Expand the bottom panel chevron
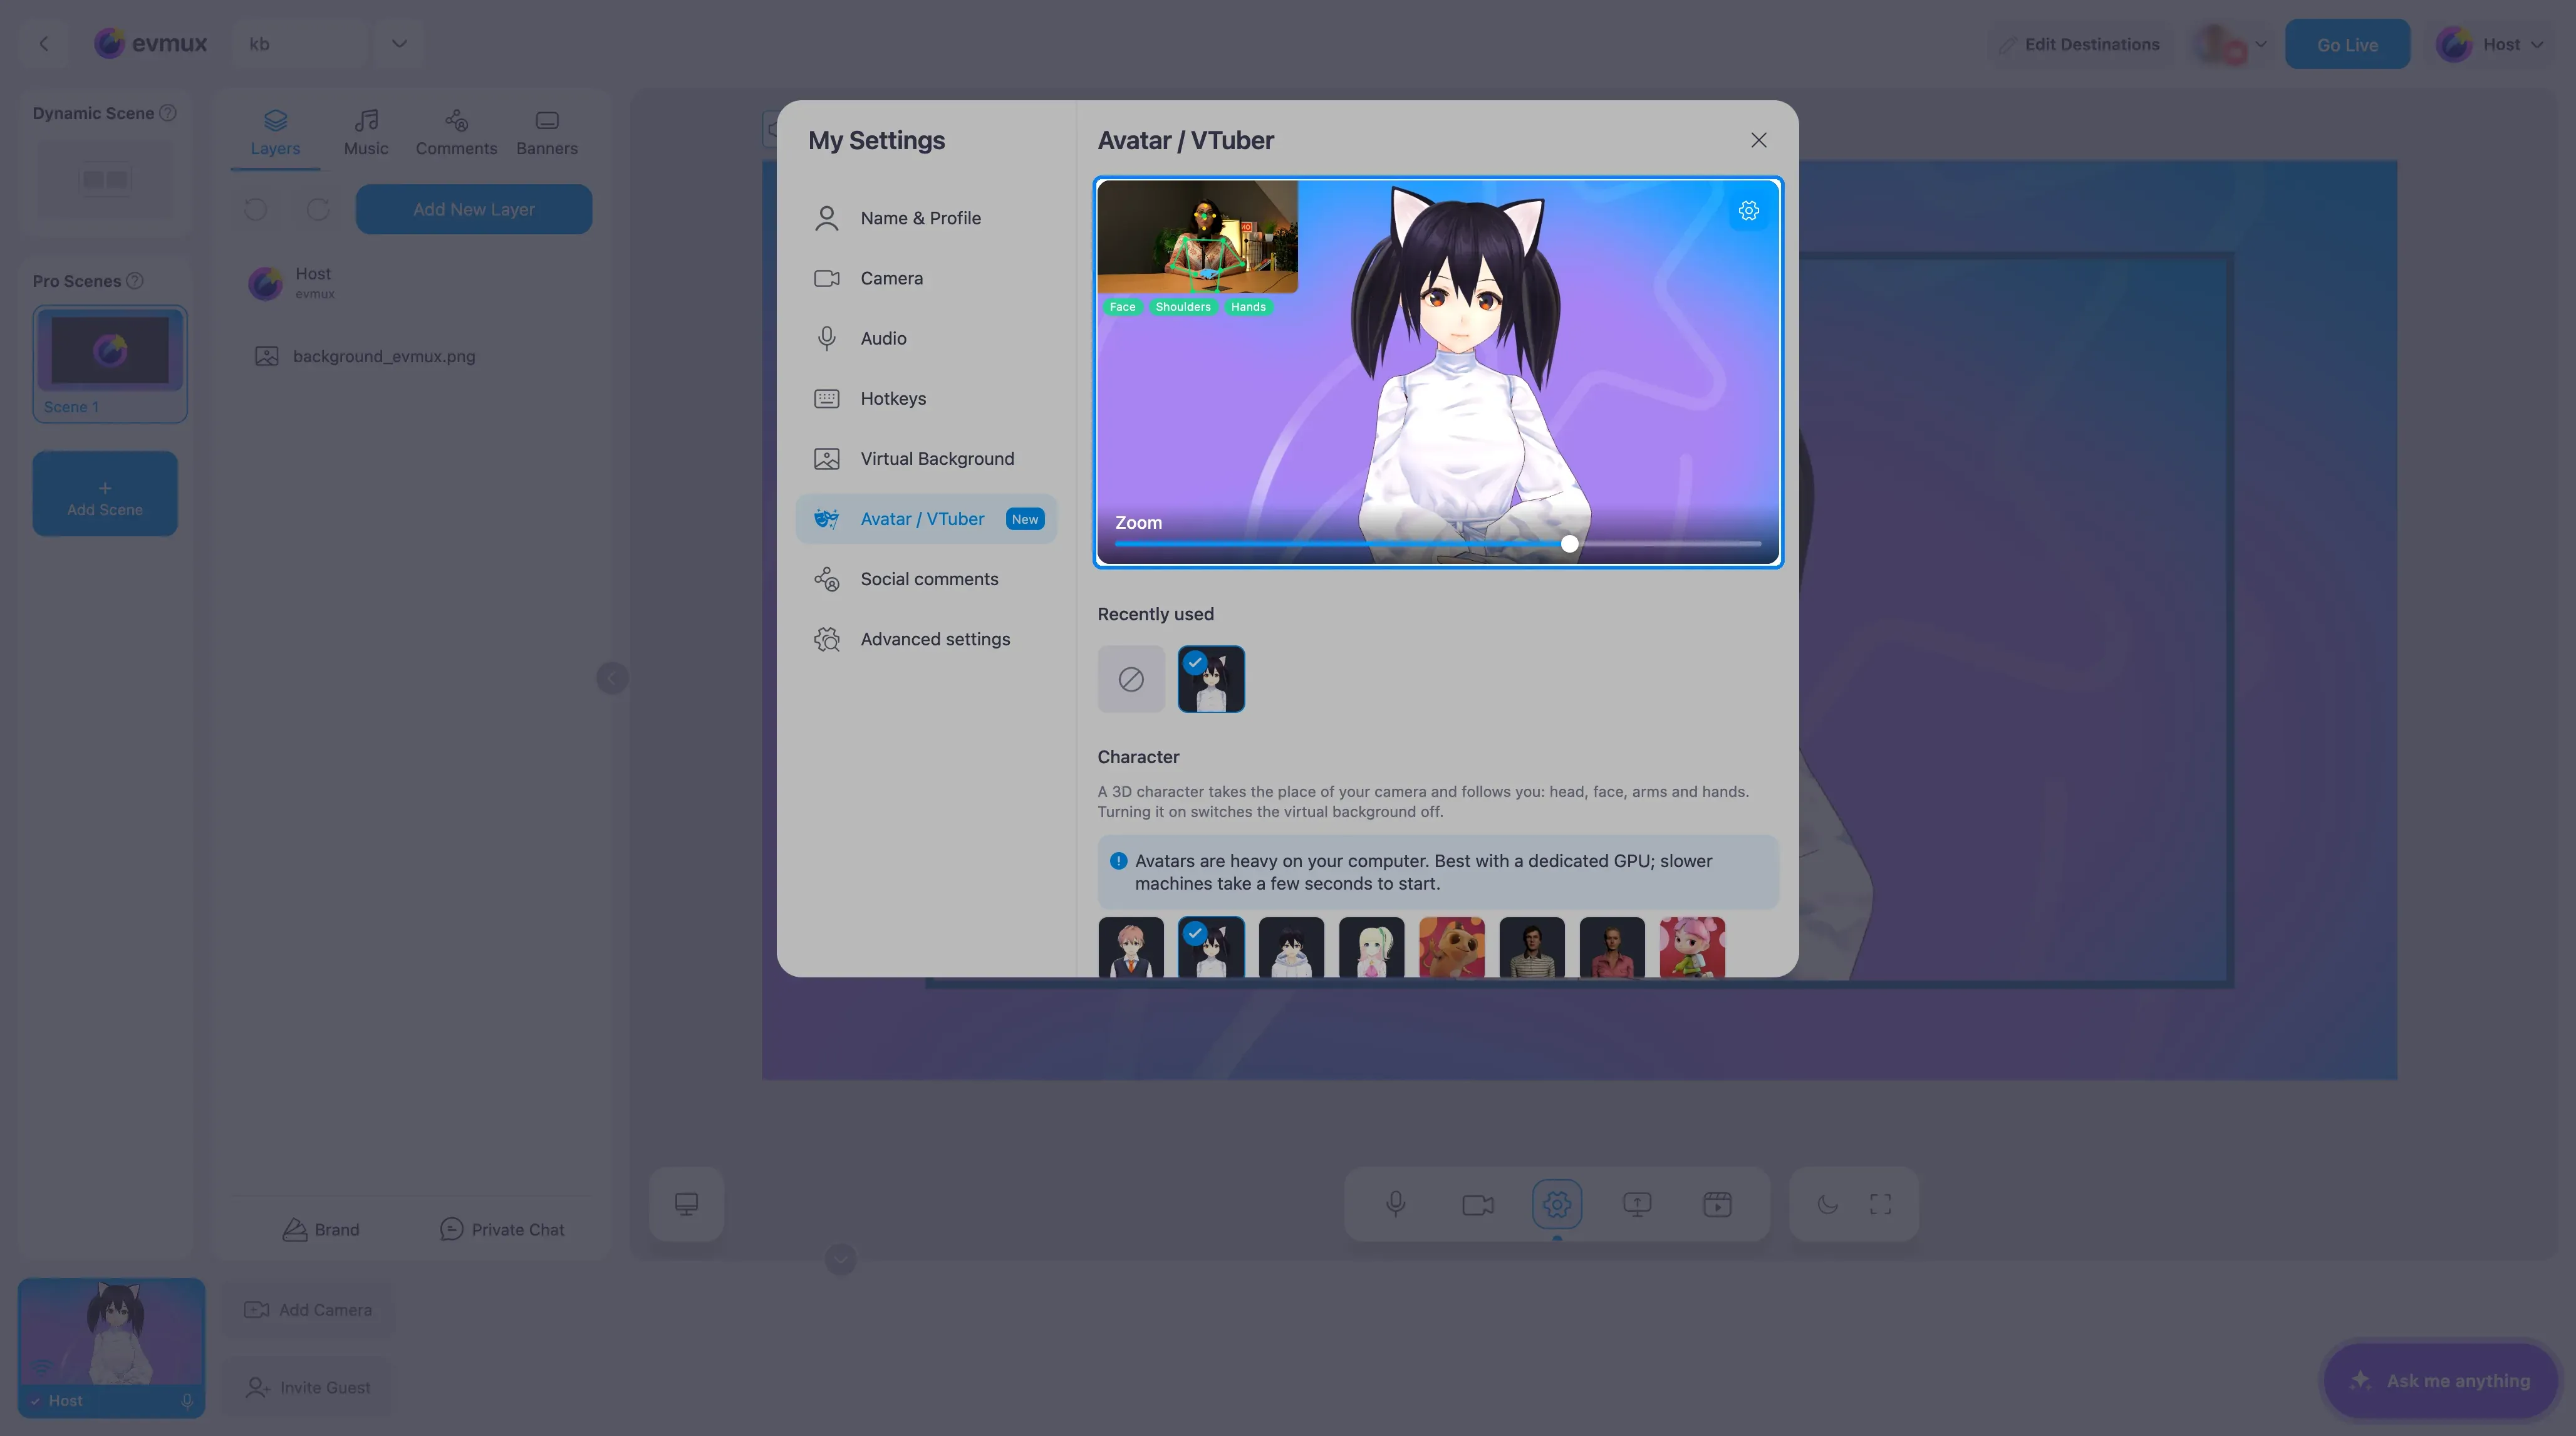The image size is (2576, 1436). 840,1259
